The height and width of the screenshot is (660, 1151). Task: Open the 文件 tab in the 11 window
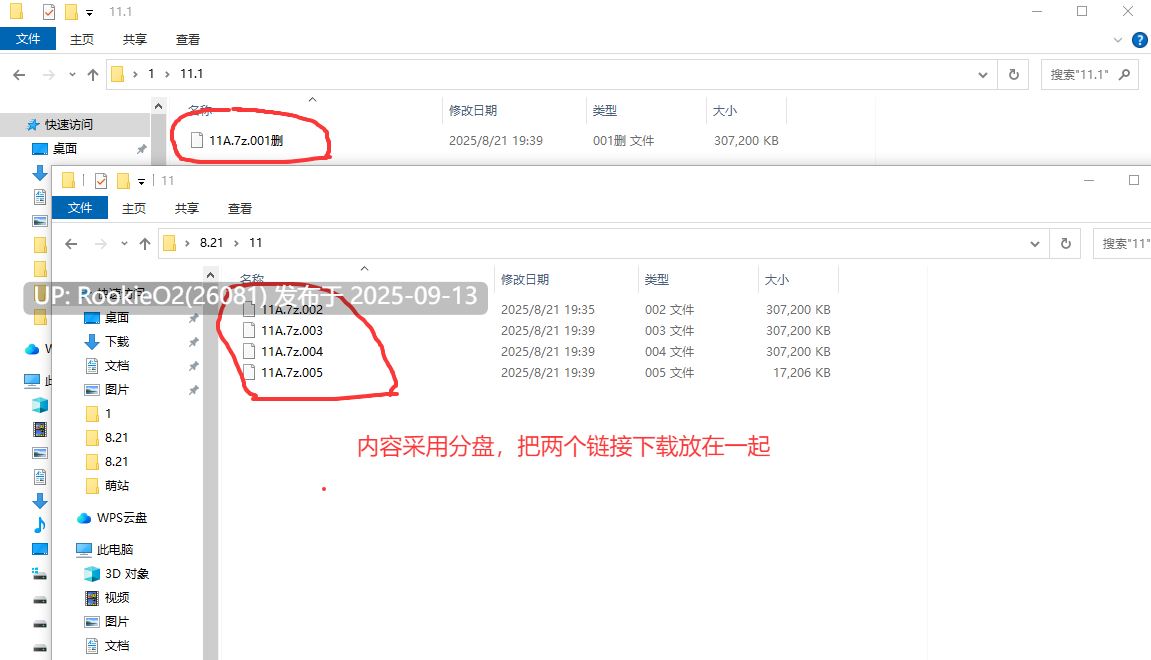click(80, 208)
